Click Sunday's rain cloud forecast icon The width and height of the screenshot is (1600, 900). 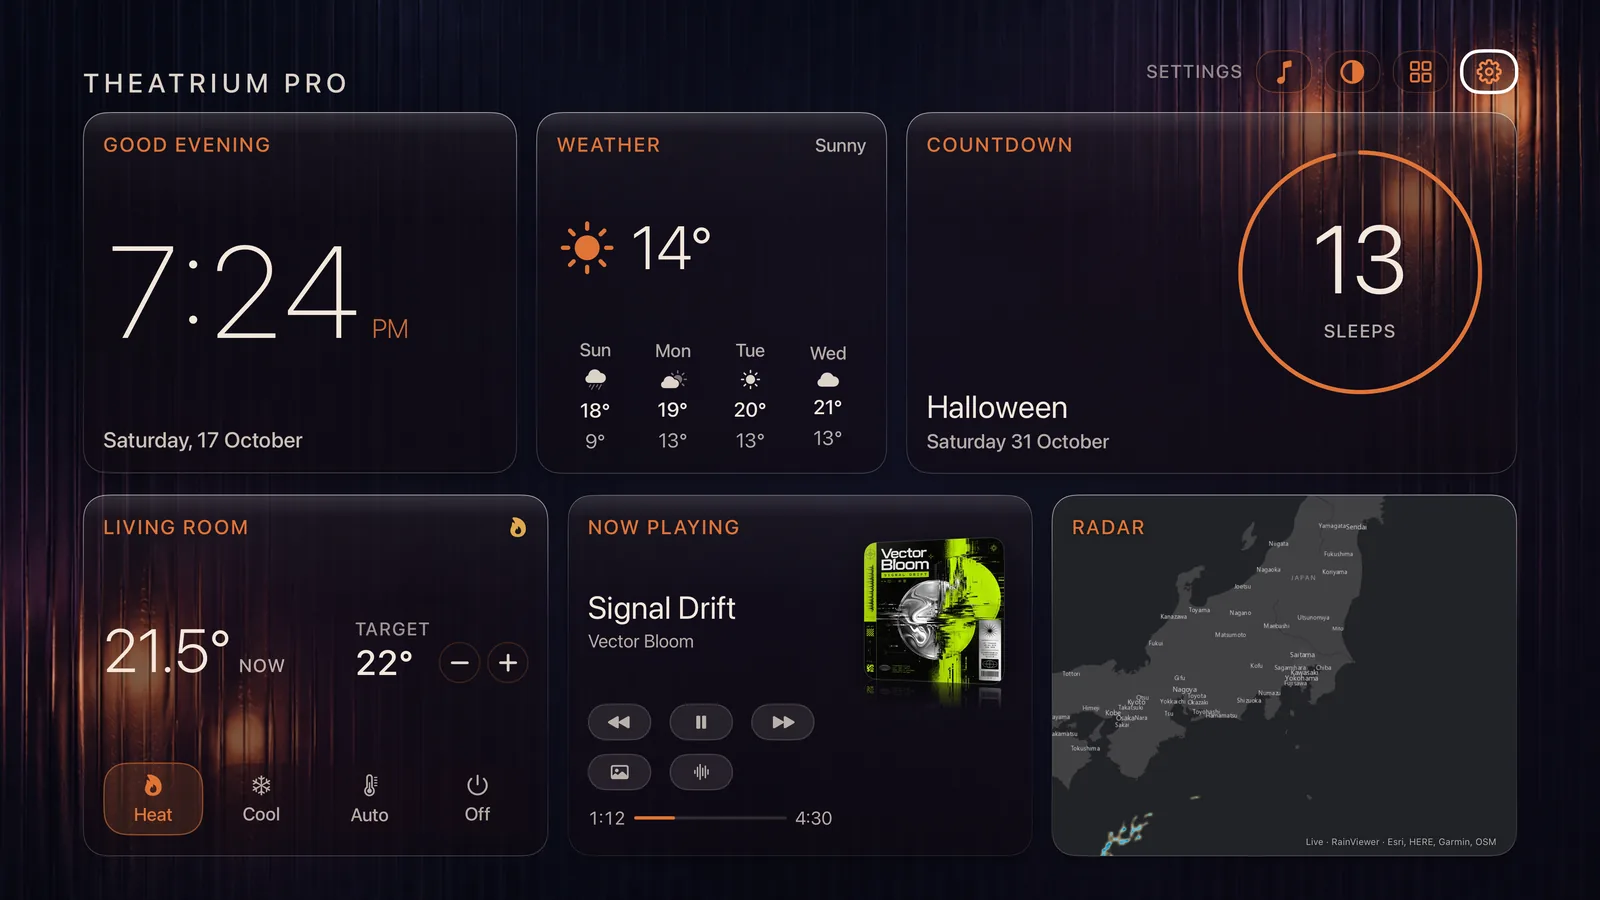point(595,379)
